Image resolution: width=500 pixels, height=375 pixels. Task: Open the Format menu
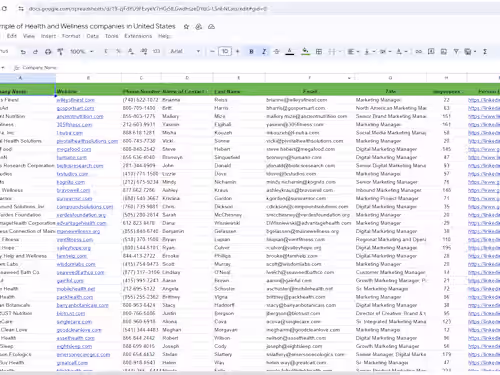[71, 36]
